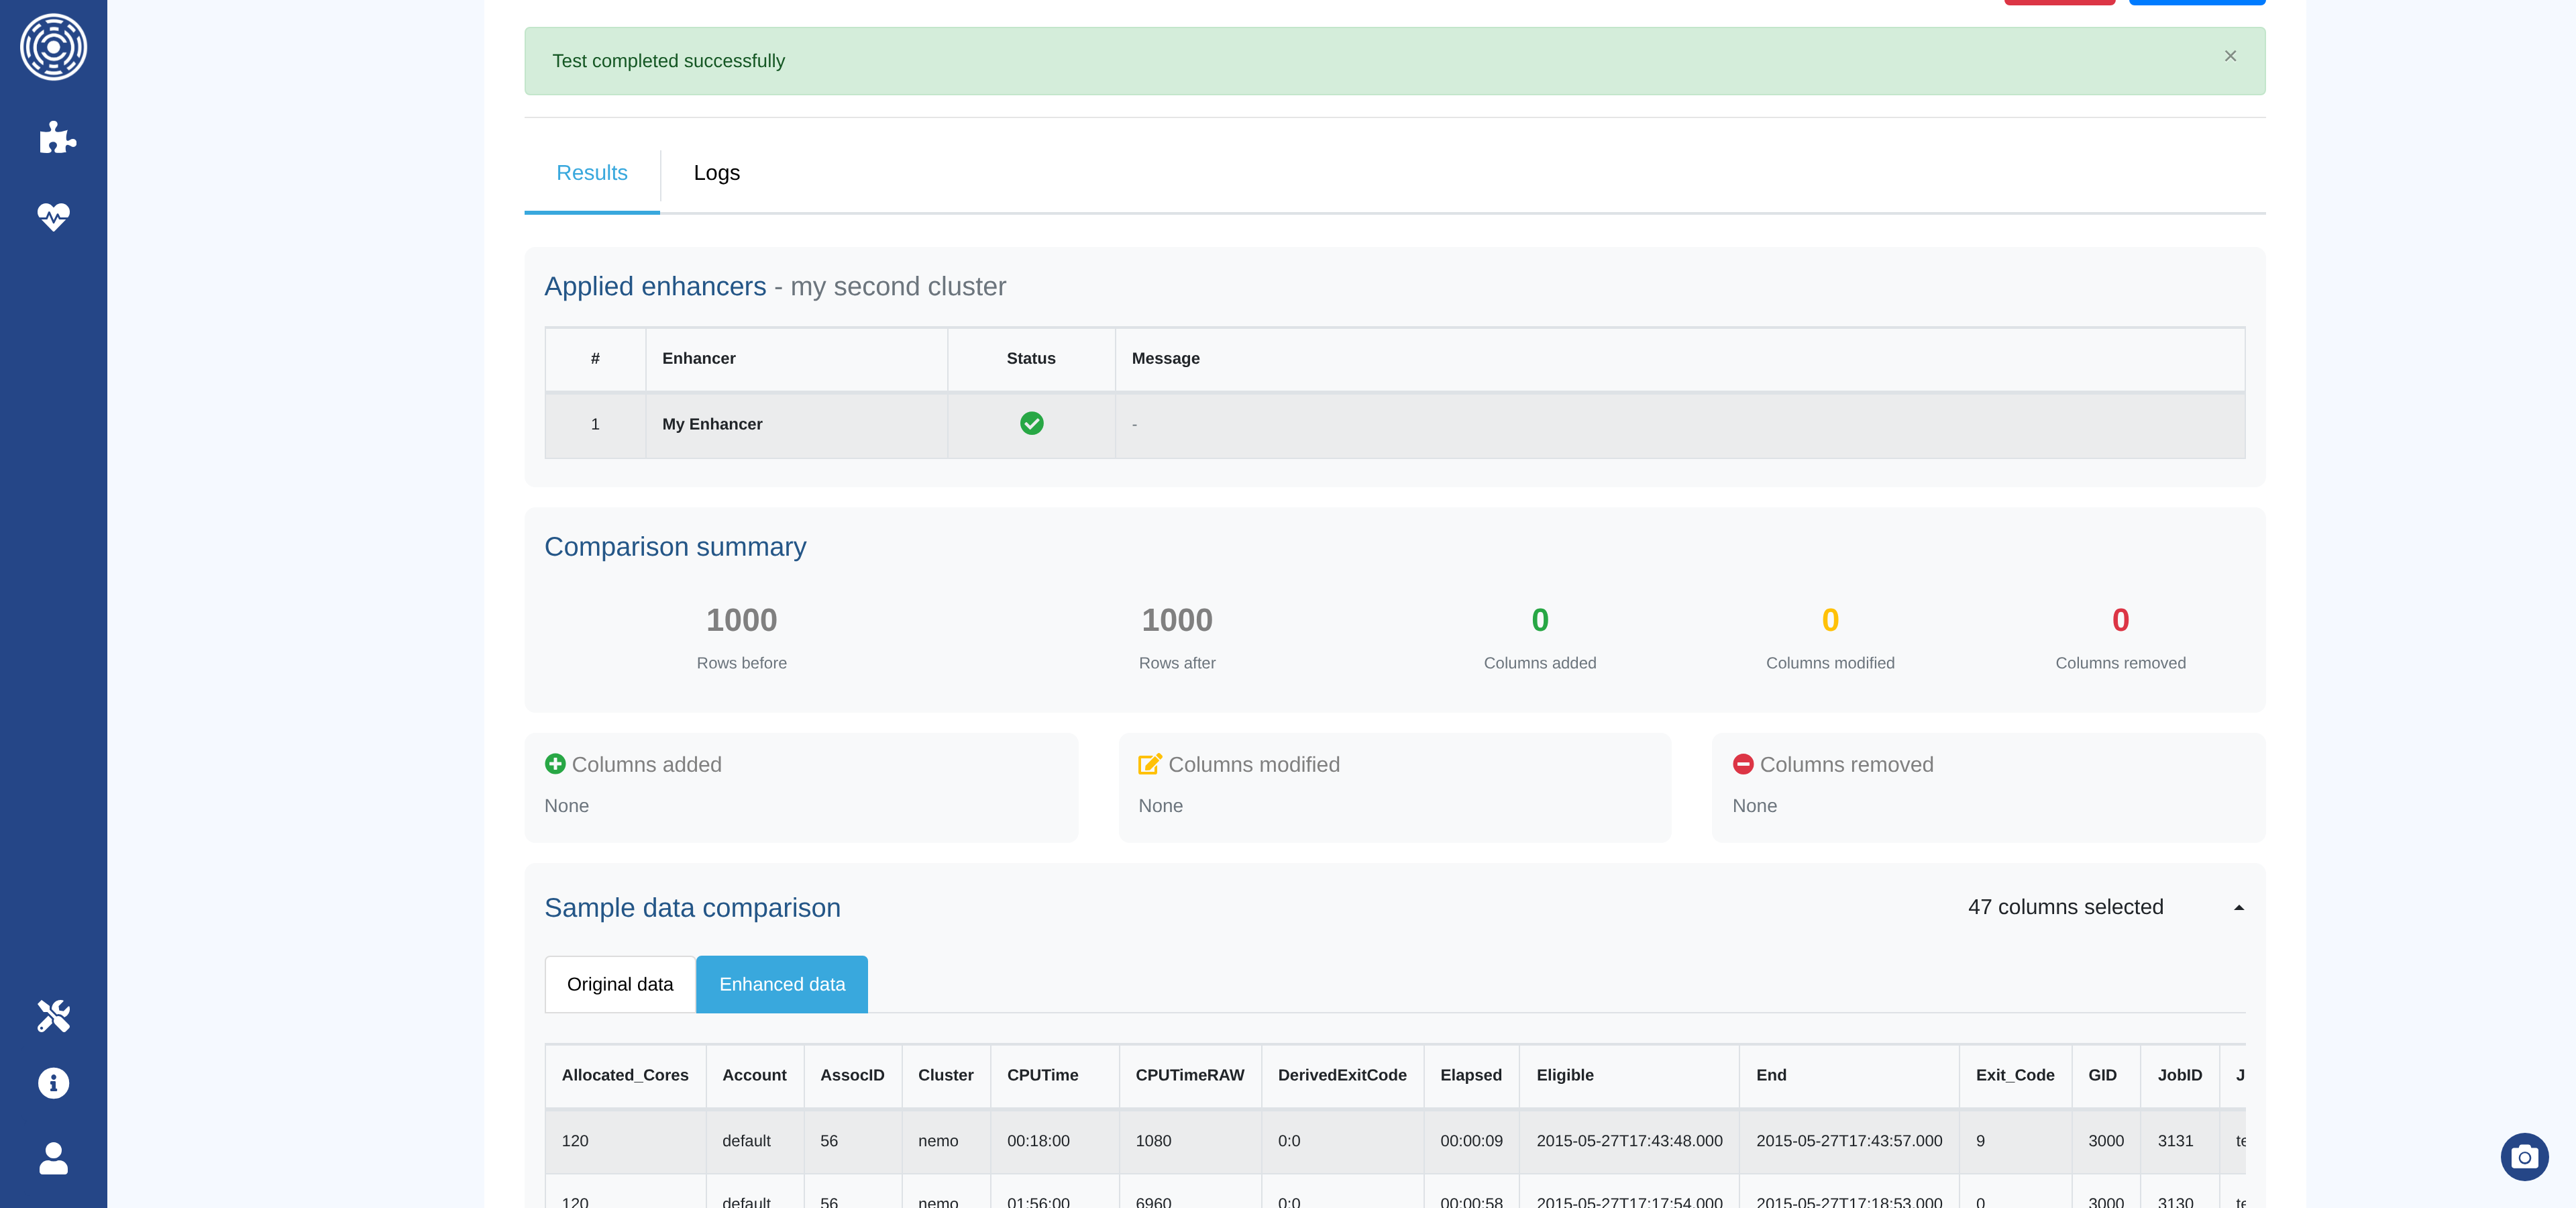2576x1208 pixels.
Task: Click the info circle icon in sidebar
Action: point(53,1083)
